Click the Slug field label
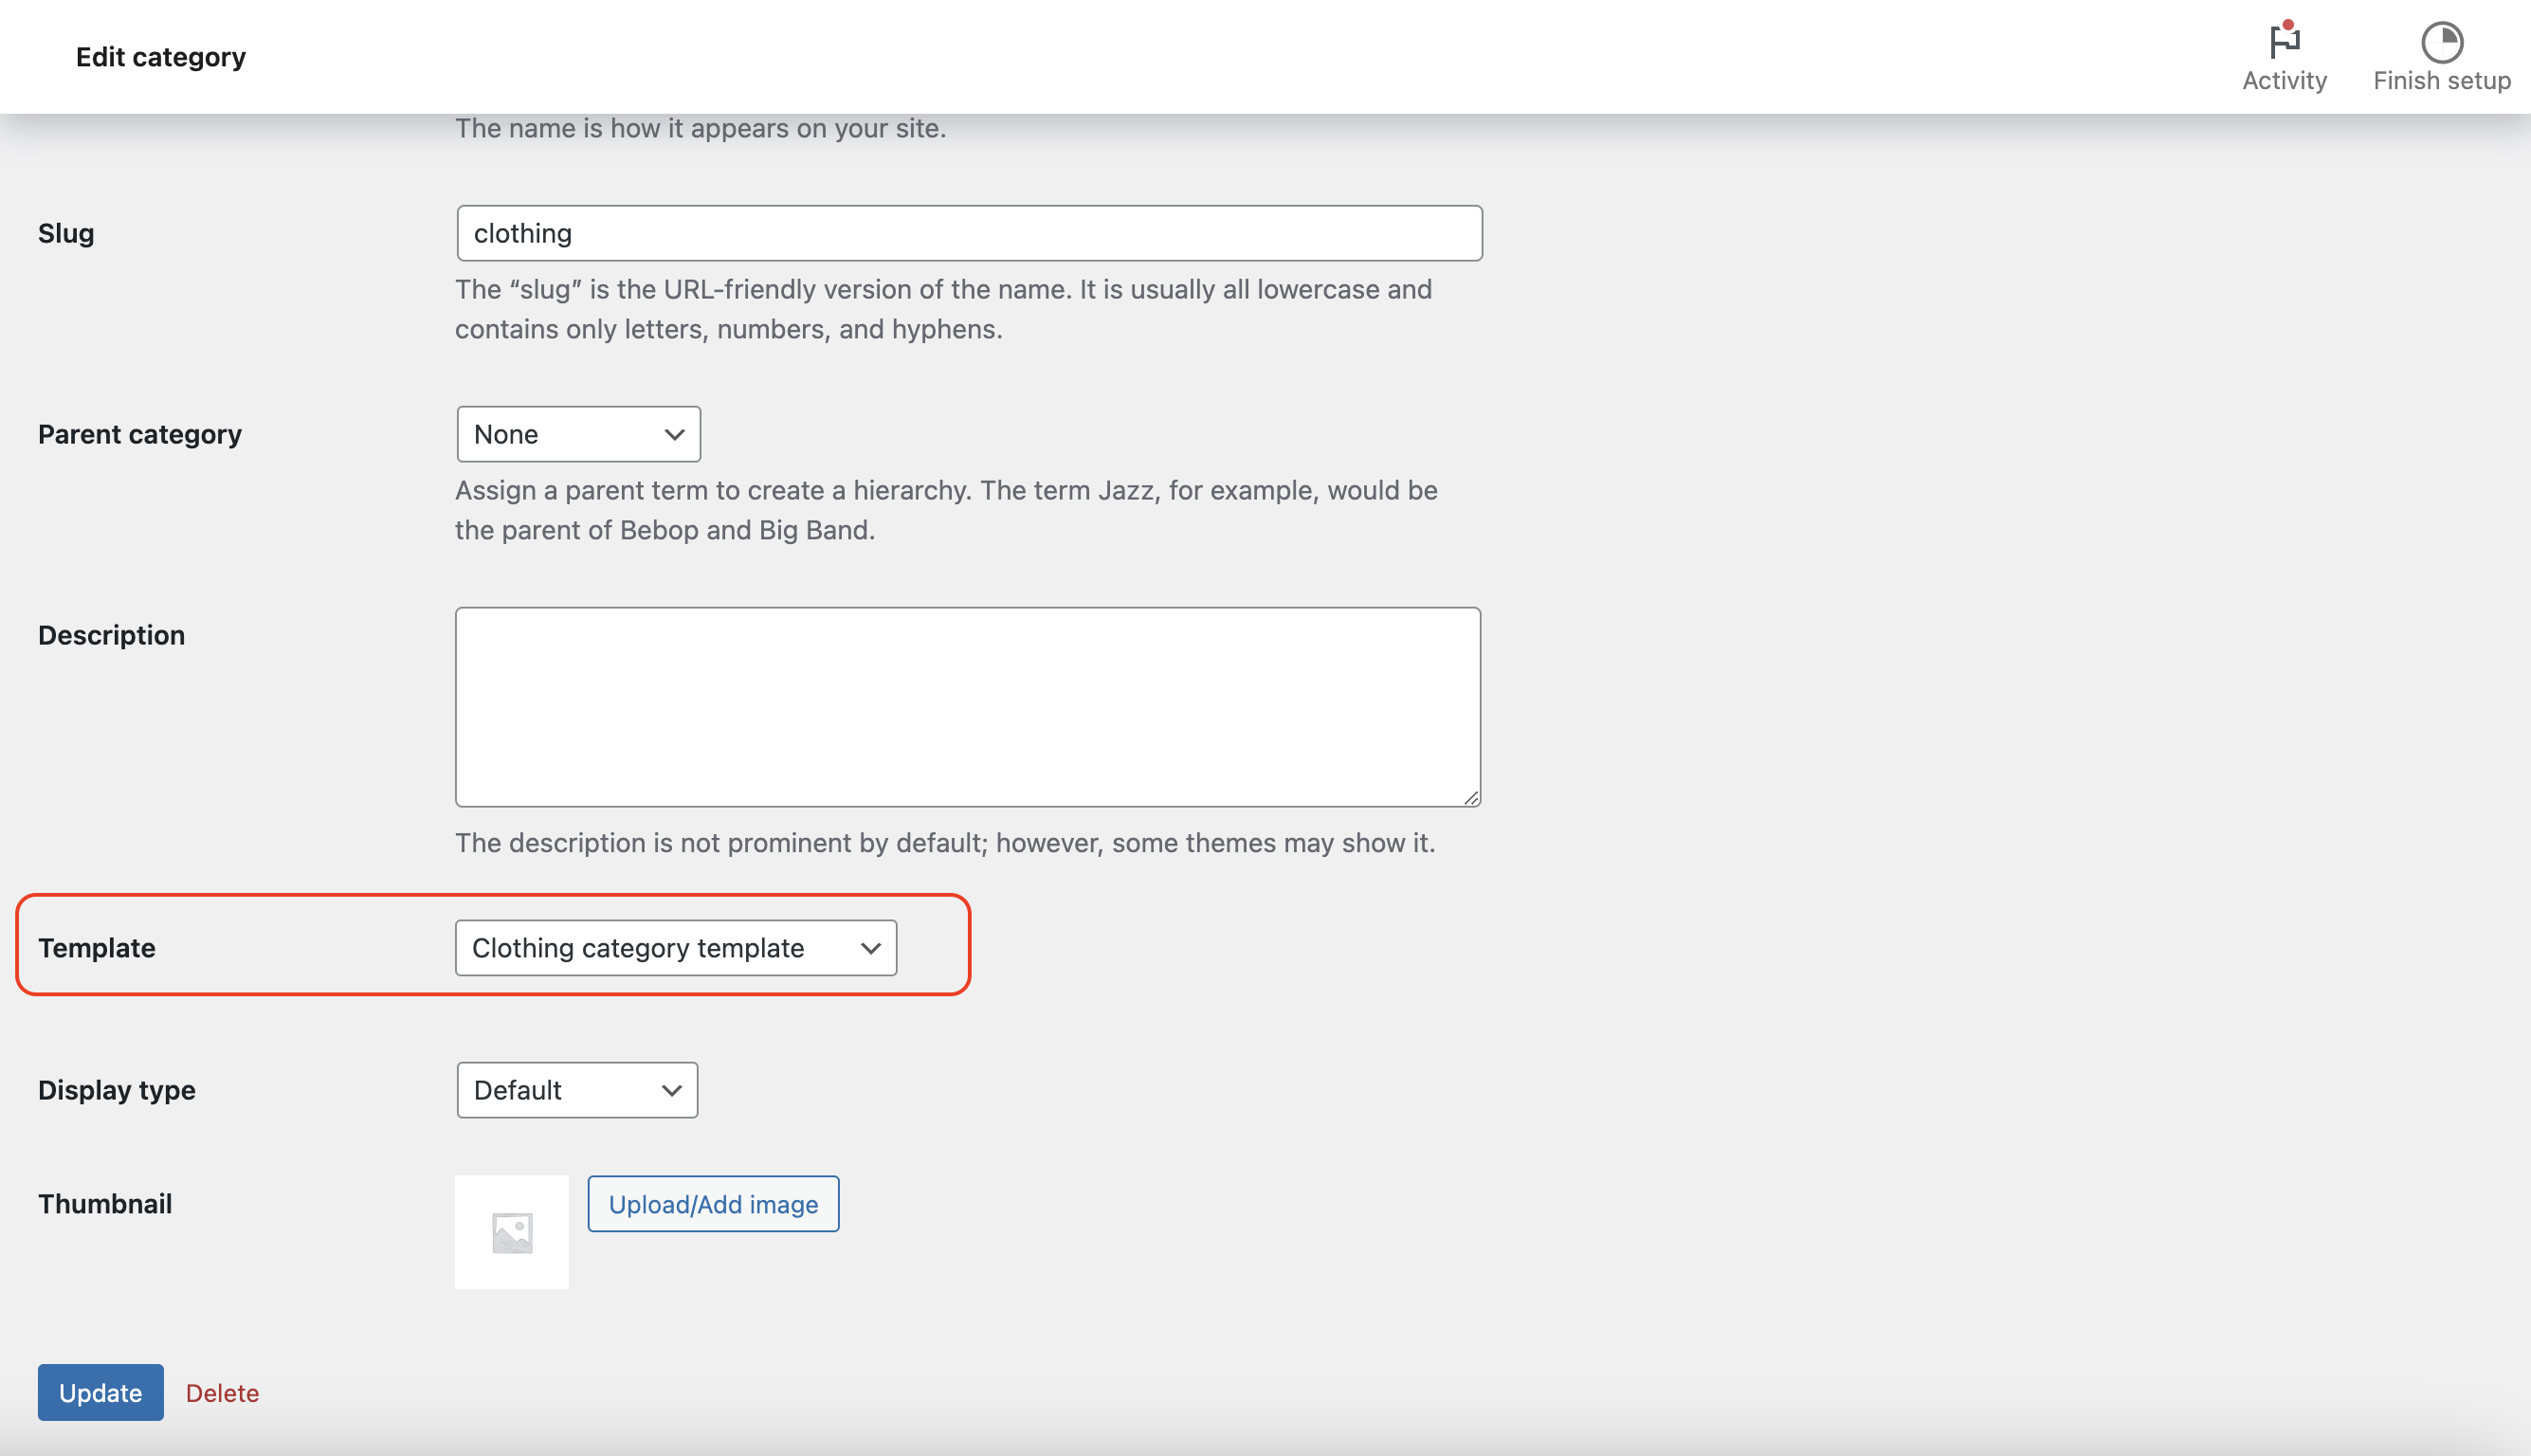The height and width of the screenshot is (1456, 2531). [x=66, y=233]
